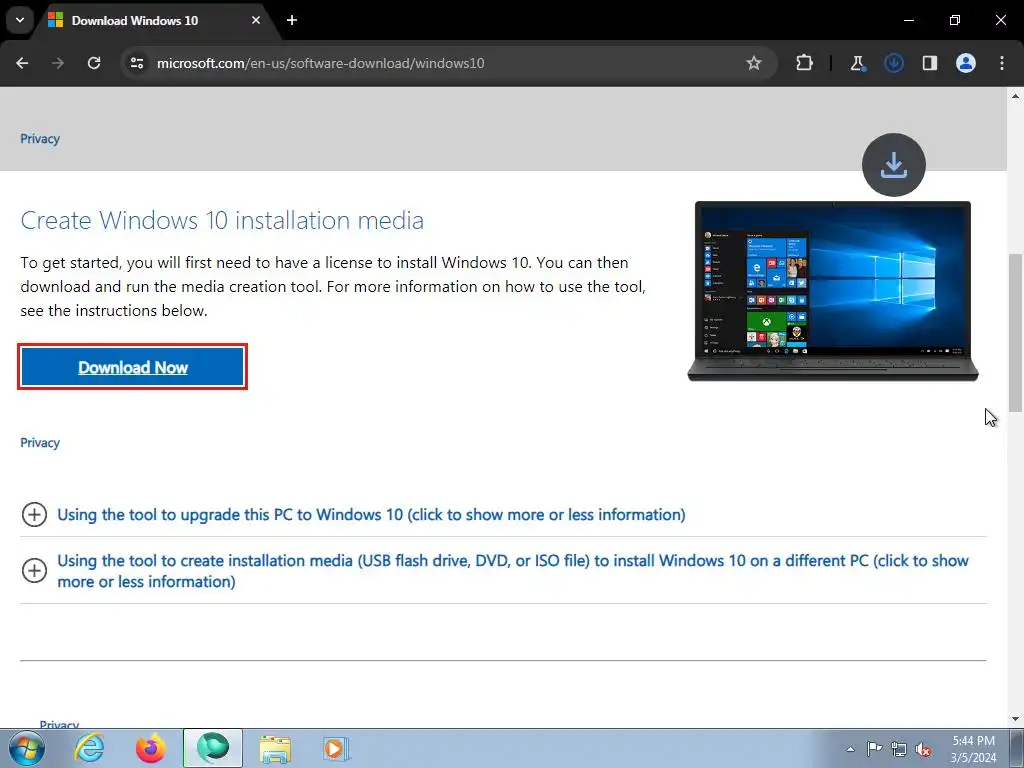1024x768 pixels.
Task: Toggle the browser side panel
Action: 929,63
